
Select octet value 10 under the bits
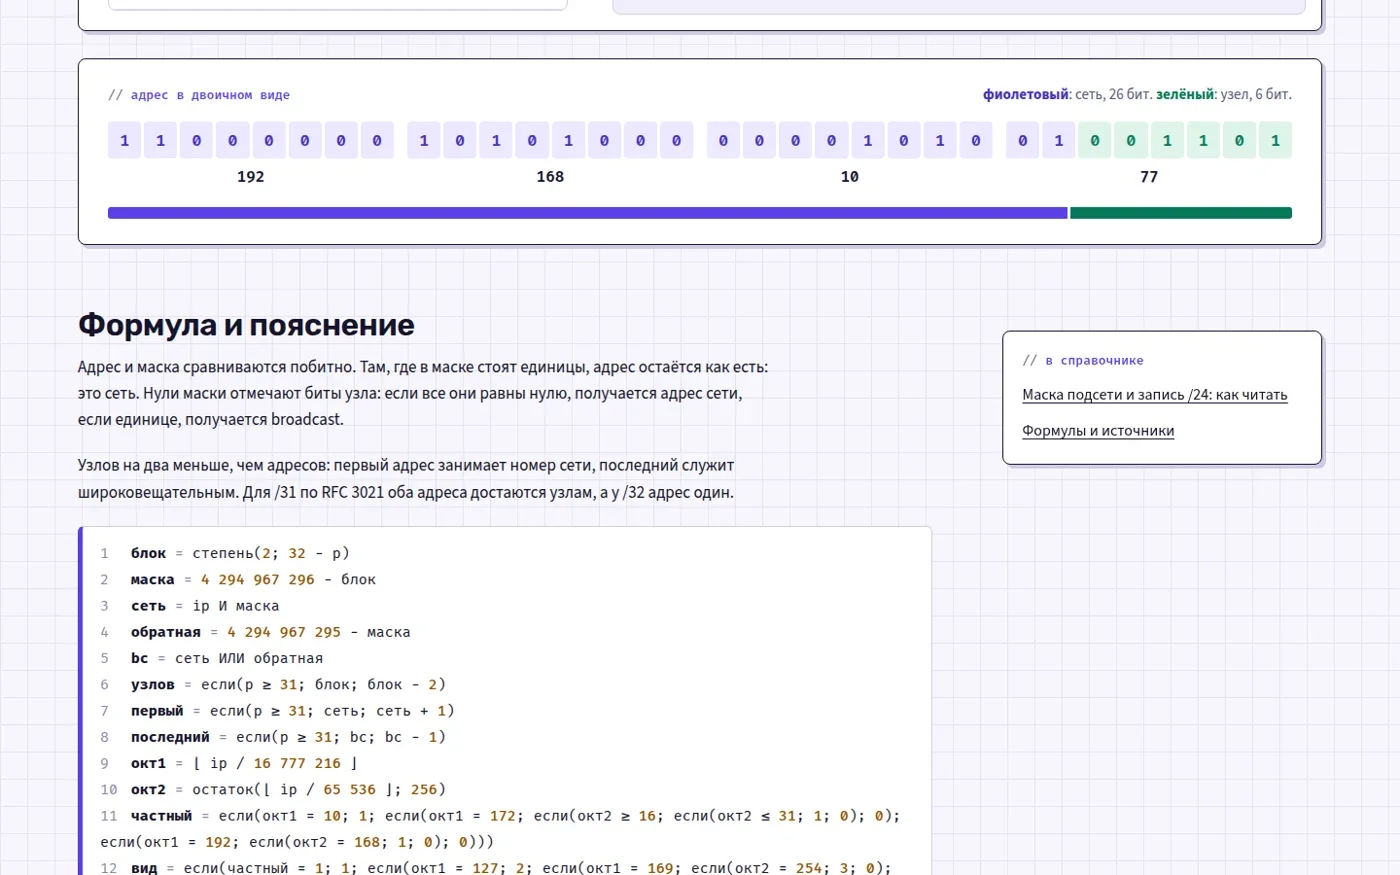[850, 177]
